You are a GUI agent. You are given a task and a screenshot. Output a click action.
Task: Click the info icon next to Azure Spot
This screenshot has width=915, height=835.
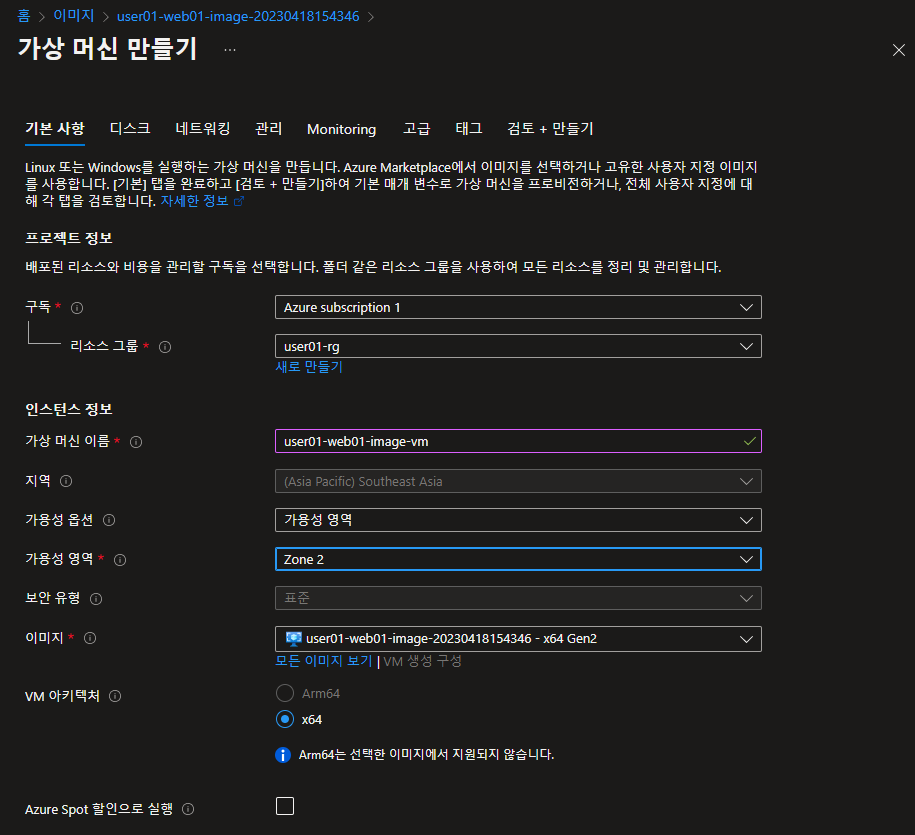(188, 809)
